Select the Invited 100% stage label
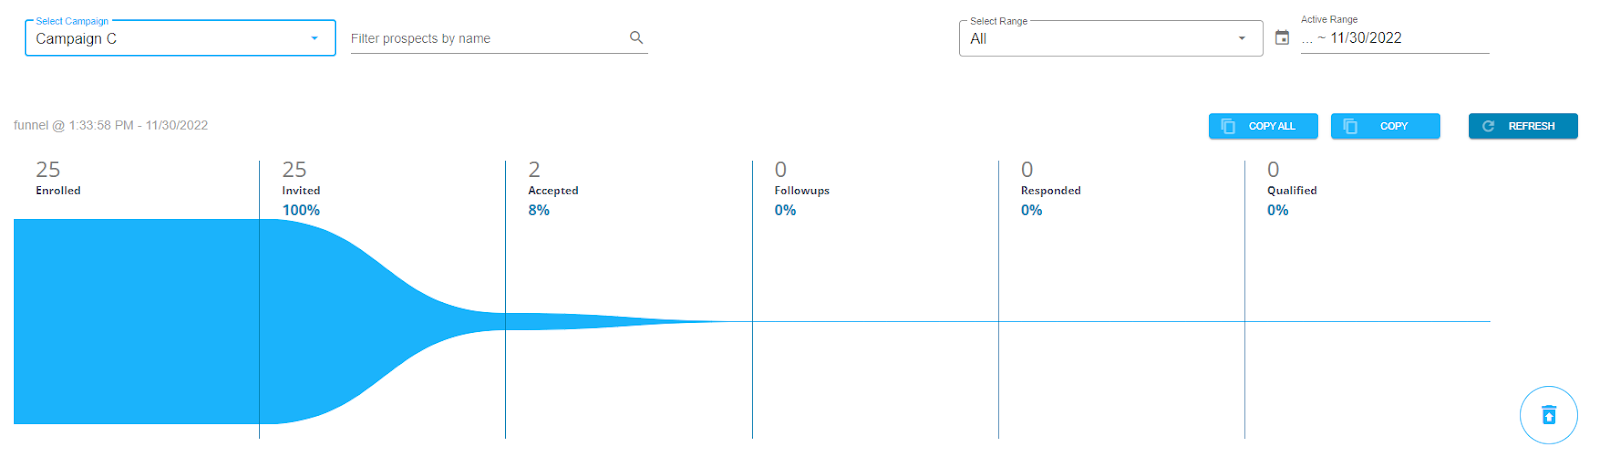Viewport: 1600px width, 458px height. point(301,200)
